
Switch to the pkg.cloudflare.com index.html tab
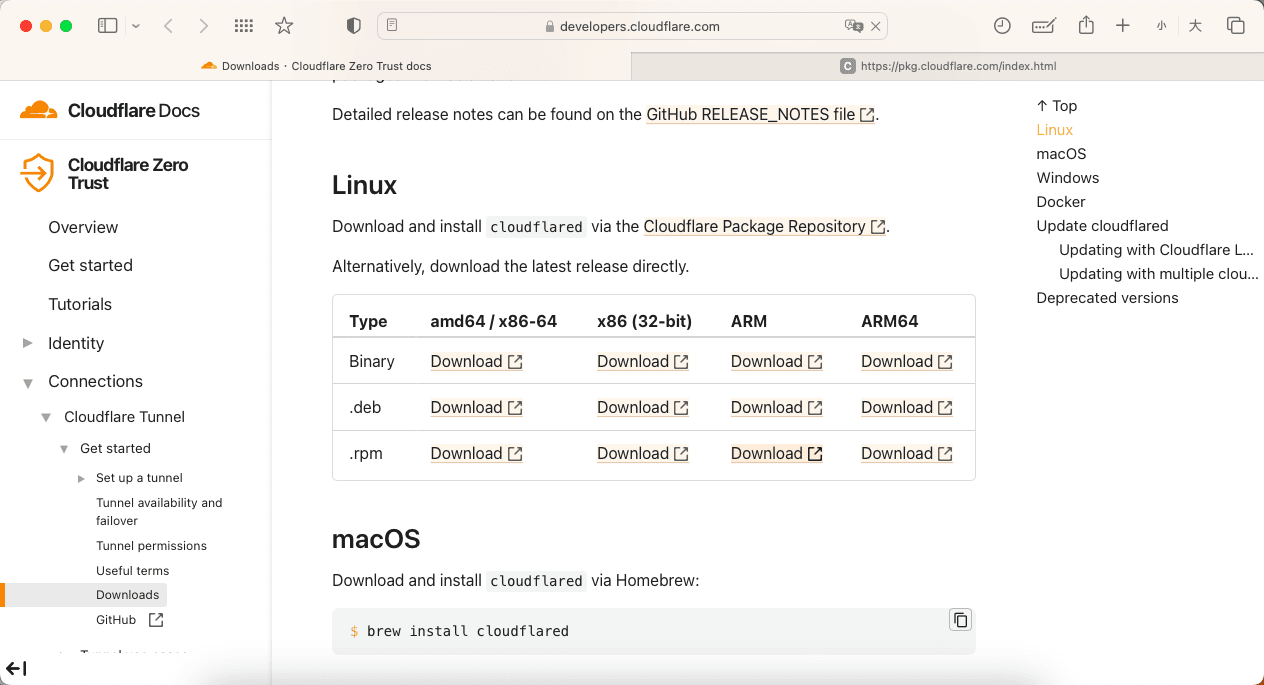[948, 66]
